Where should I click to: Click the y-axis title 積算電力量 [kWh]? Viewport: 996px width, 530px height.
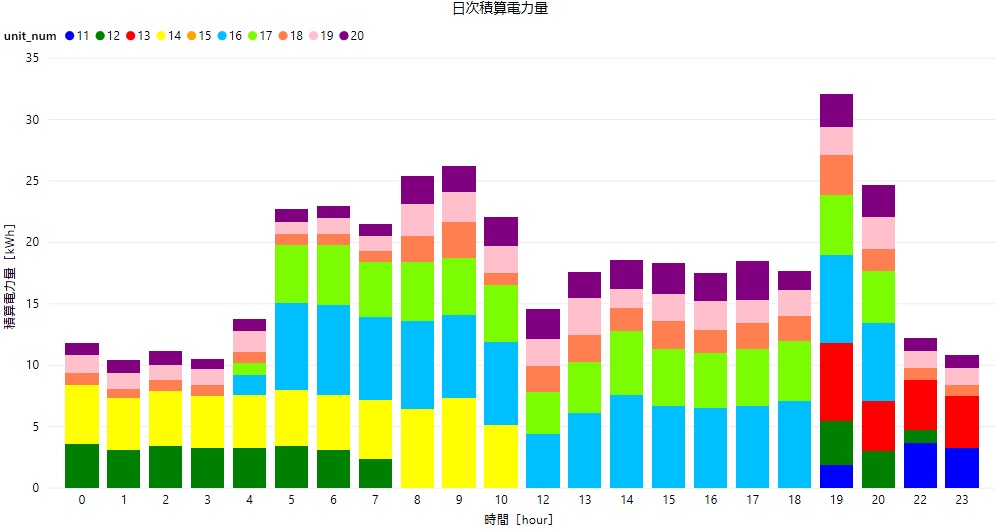(x=10, y=276)
